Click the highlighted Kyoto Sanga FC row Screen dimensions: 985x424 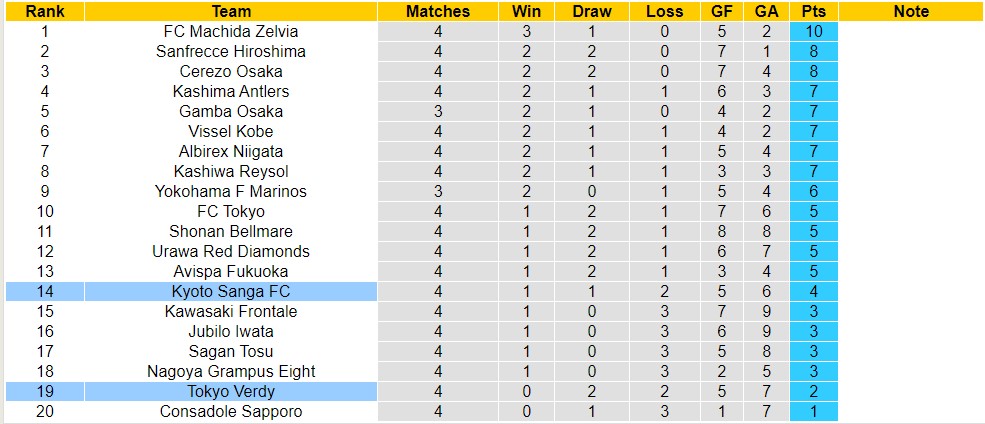(231, 292)
